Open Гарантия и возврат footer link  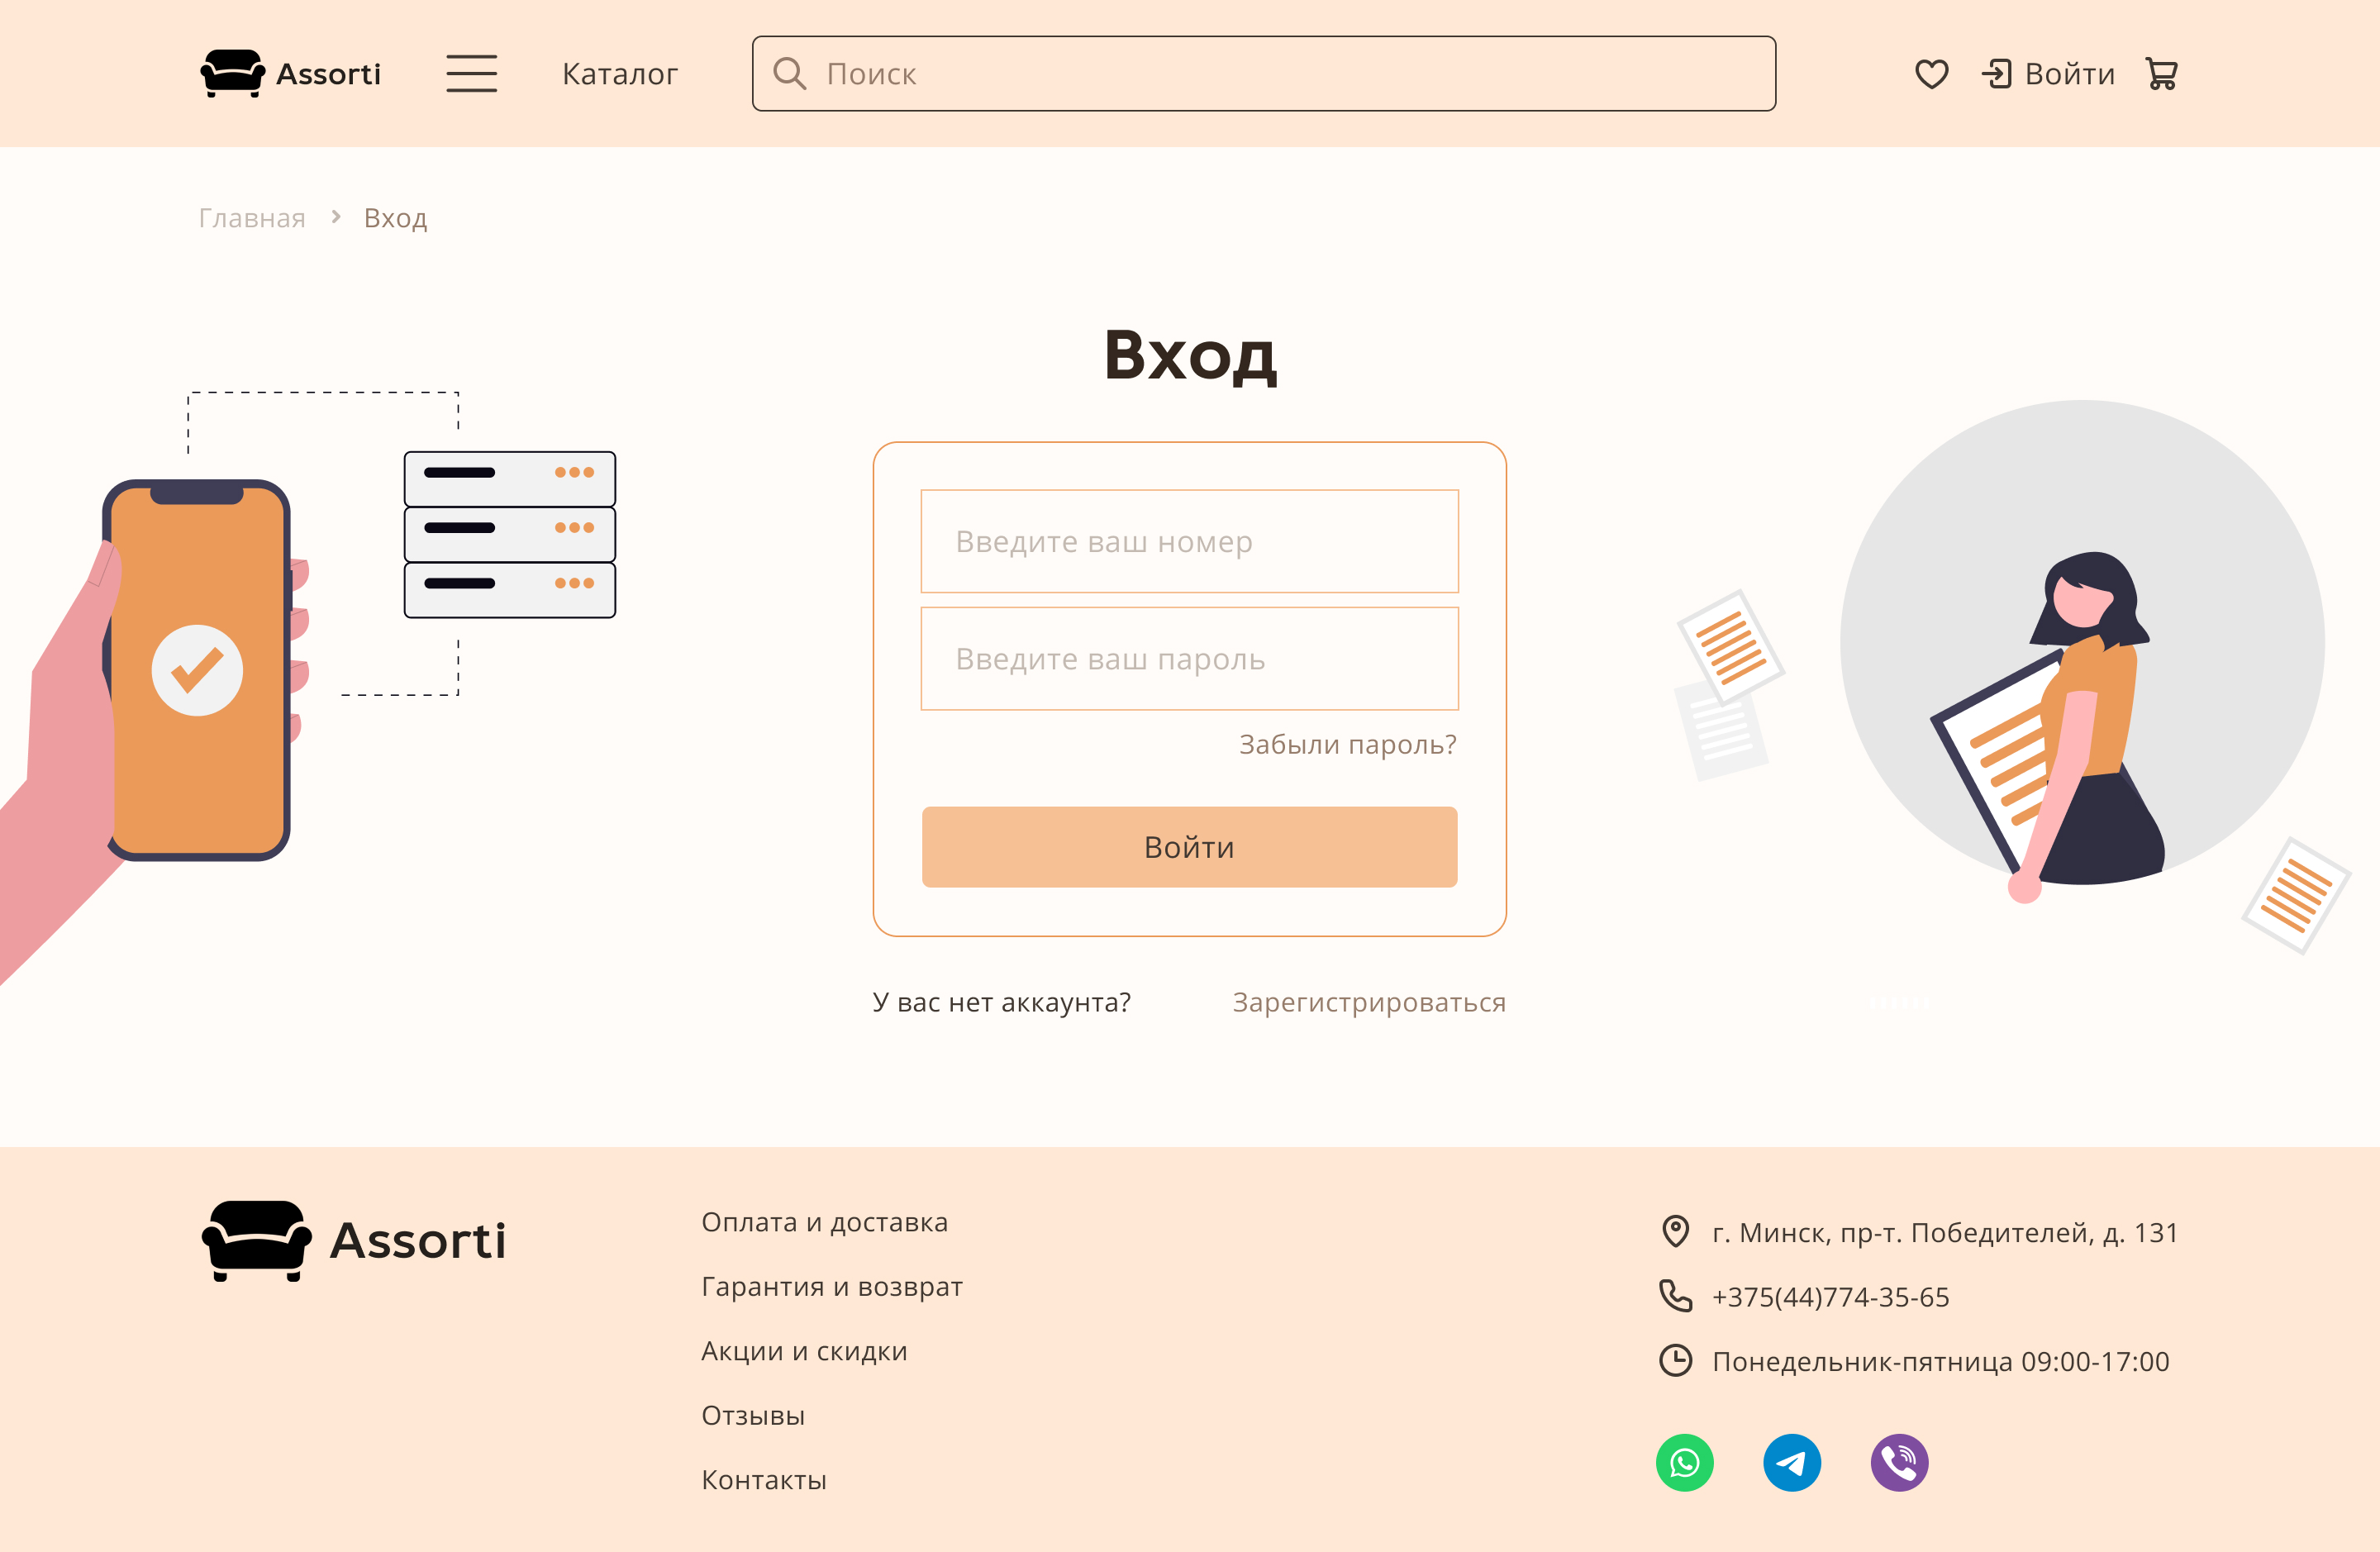point(831,1286)
